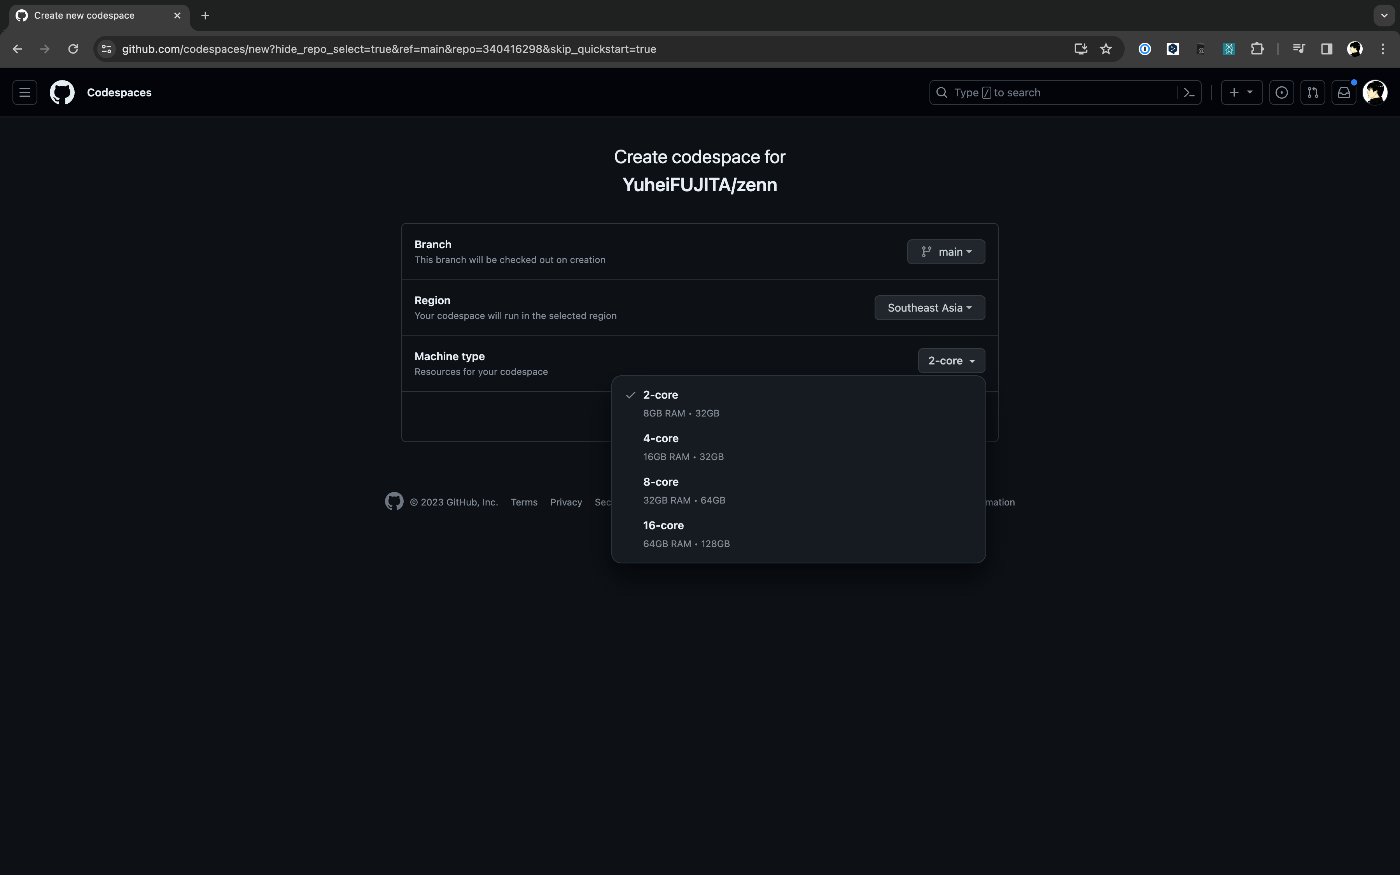1400x875 pixels.
Task: Open the notifications inbox icon
Action: (x=1344, y=92)
